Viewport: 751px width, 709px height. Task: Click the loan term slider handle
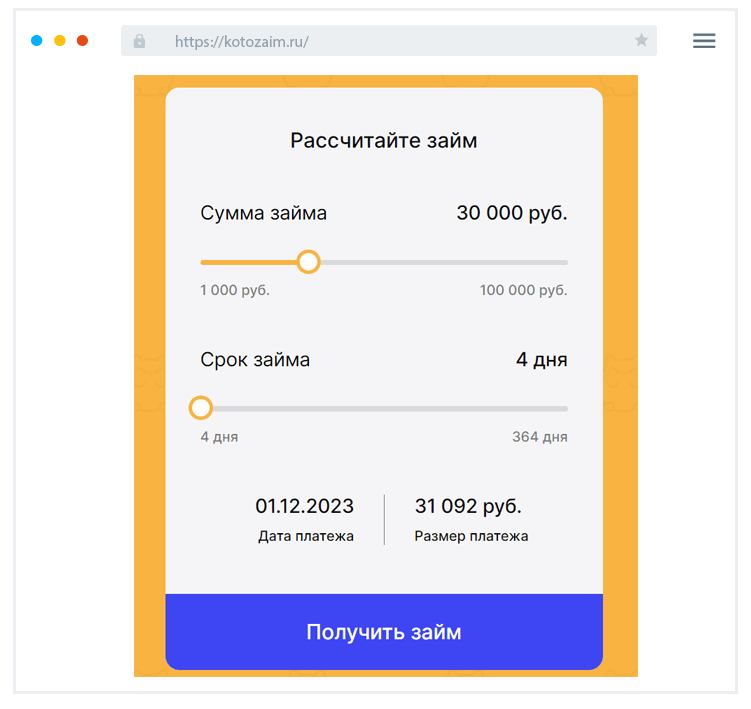(201, 408)
